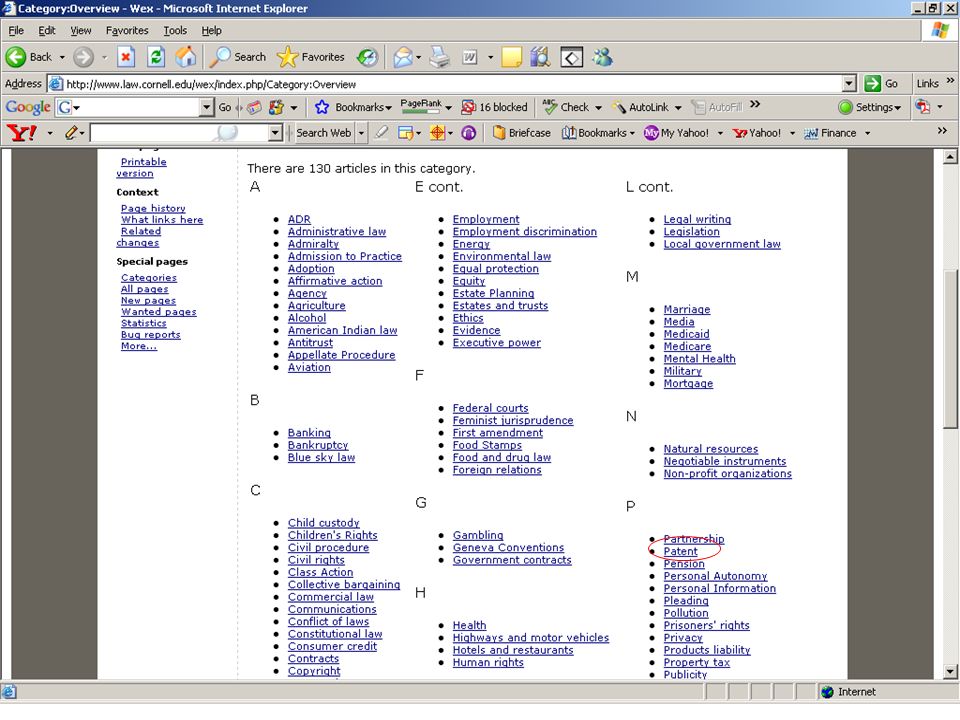Click Statistics under Special pages
The image size is (960, 720).
coord(143,323)
